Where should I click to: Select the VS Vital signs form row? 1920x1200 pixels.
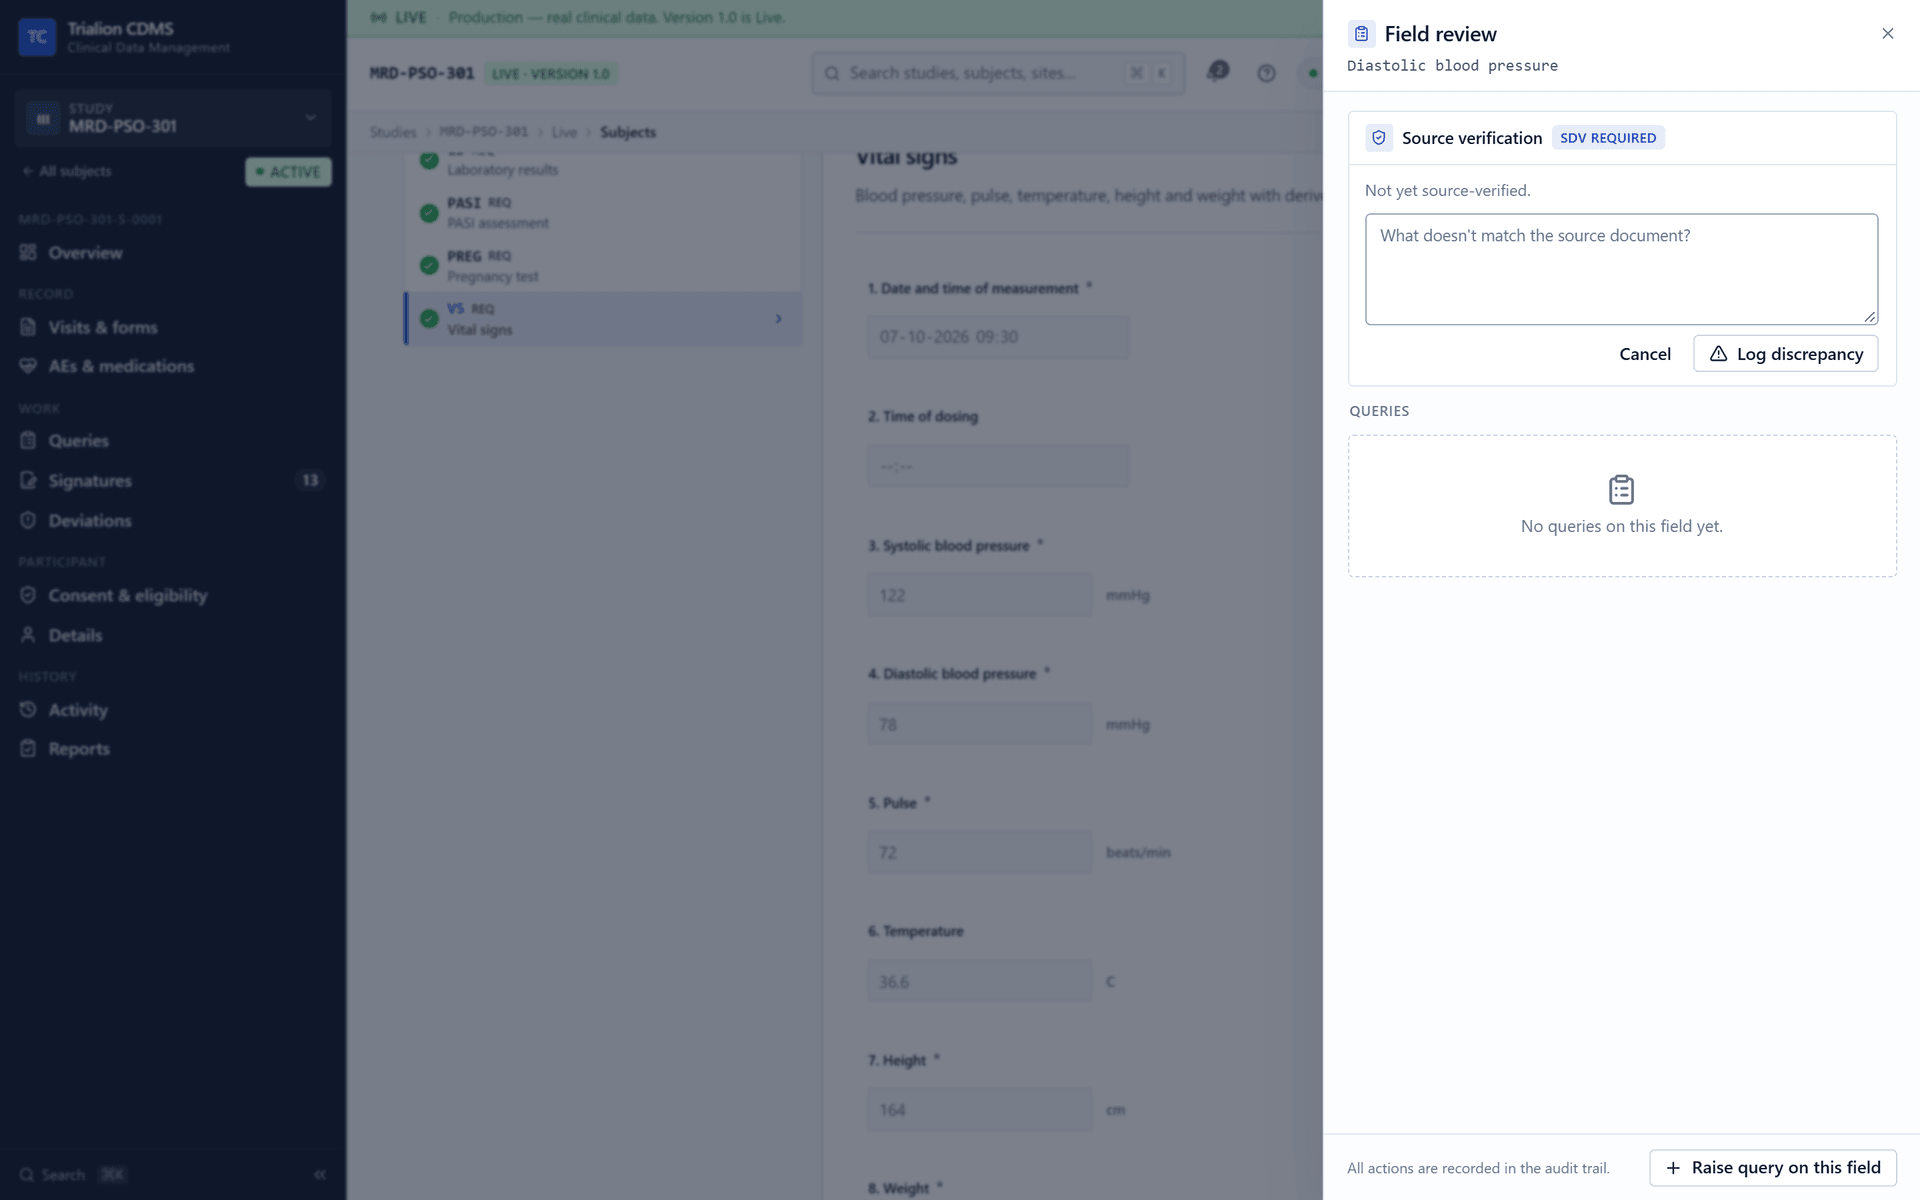(x=603, y=319)
